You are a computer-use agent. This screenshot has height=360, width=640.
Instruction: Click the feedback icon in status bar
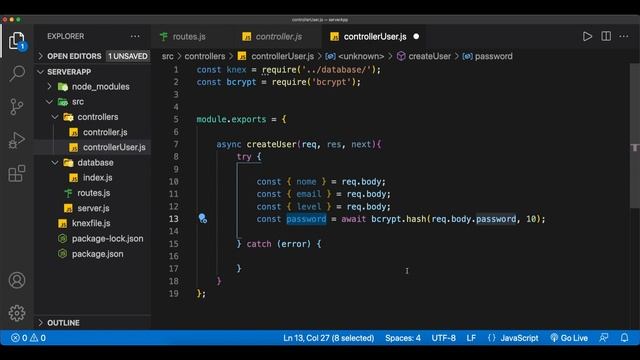[604, 338]
